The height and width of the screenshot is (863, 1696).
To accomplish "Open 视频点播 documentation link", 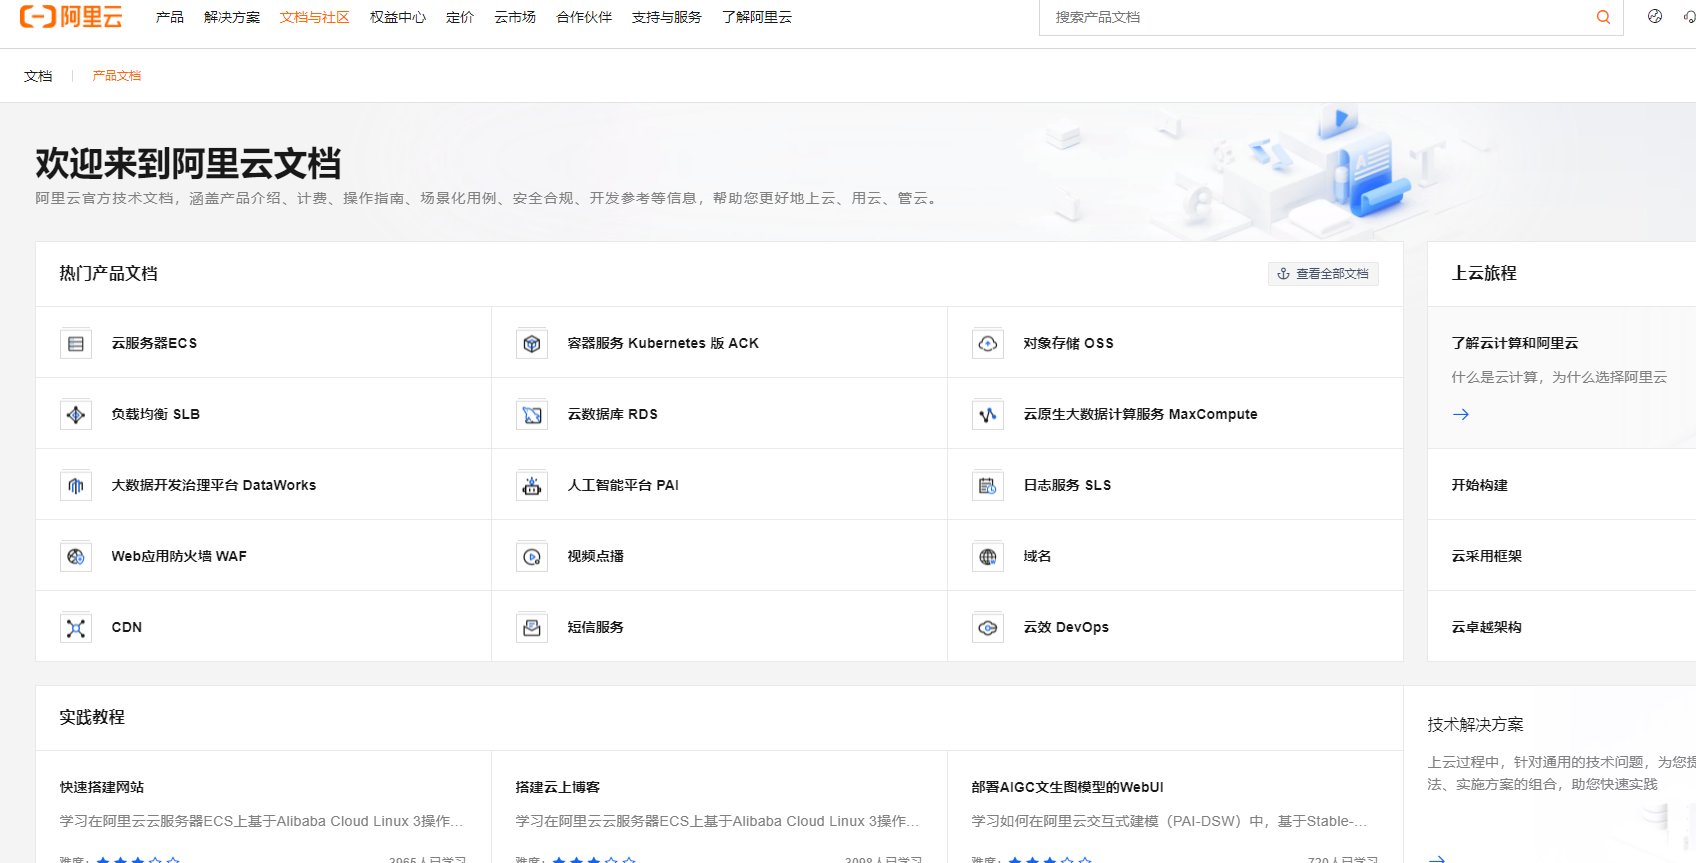I will tap(596, 556).
